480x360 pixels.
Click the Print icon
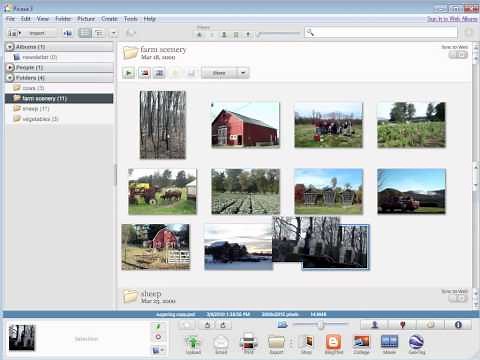coord(249,343)
